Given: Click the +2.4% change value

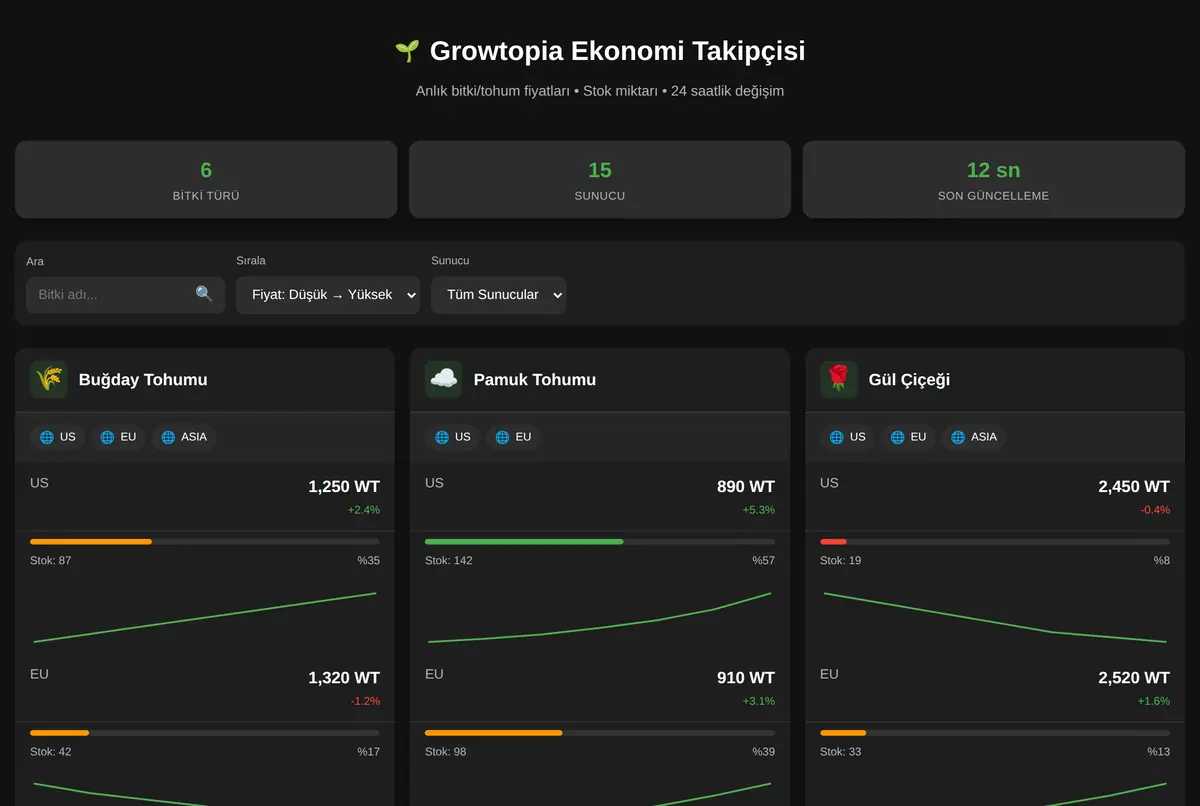Looking at the screenshot, I should (364, 510).
